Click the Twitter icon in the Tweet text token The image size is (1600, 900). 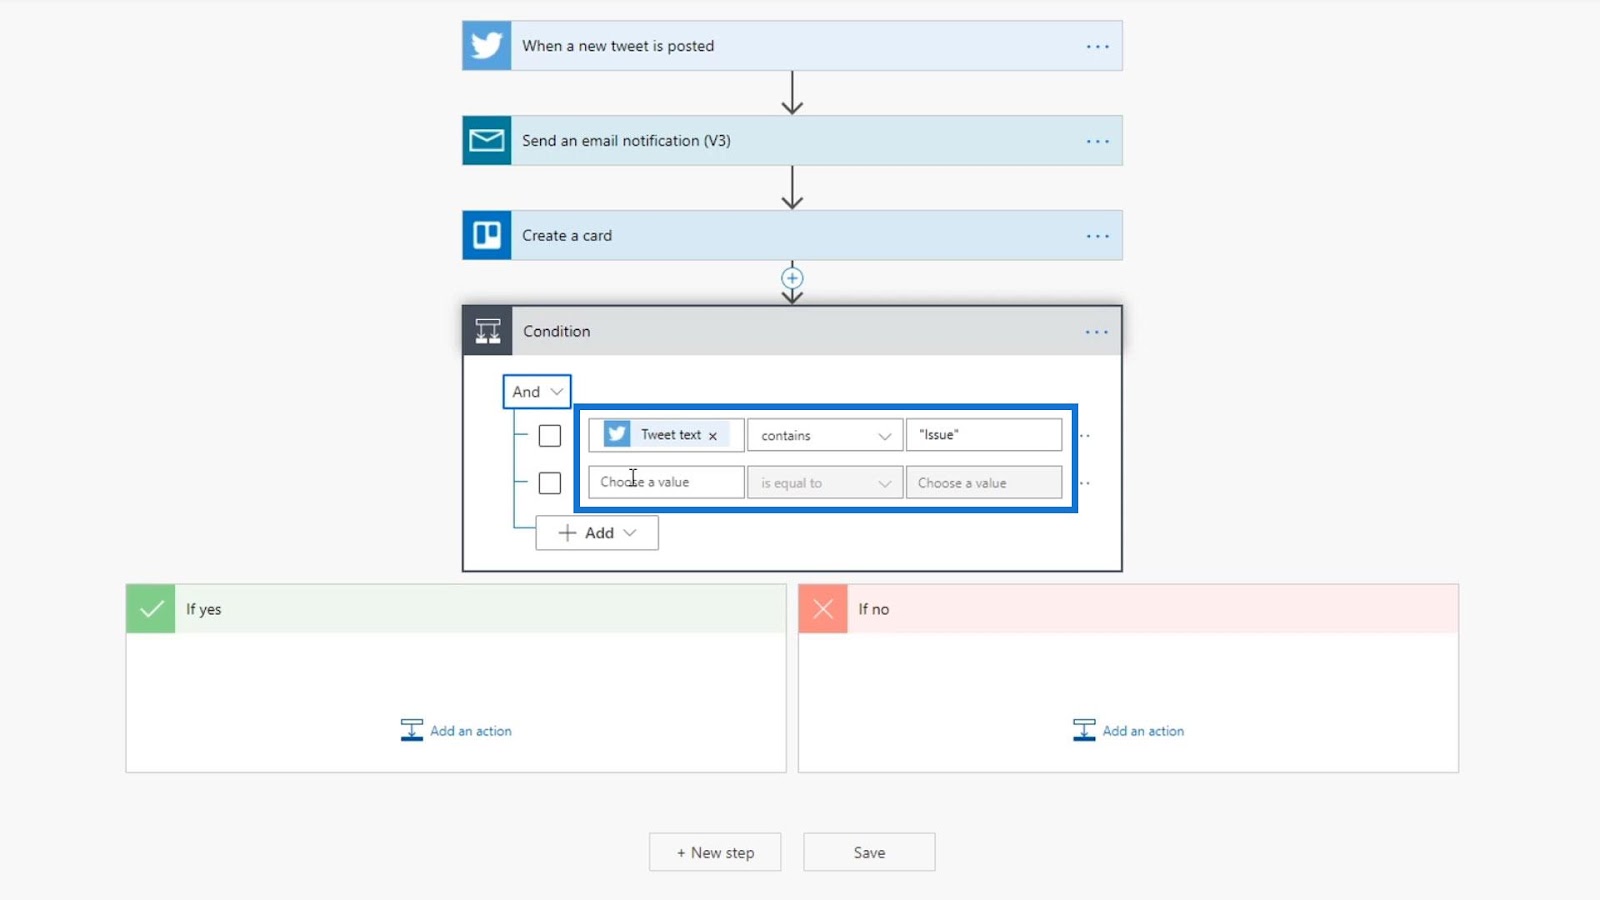pyautogui.click(x=617, y=434)
